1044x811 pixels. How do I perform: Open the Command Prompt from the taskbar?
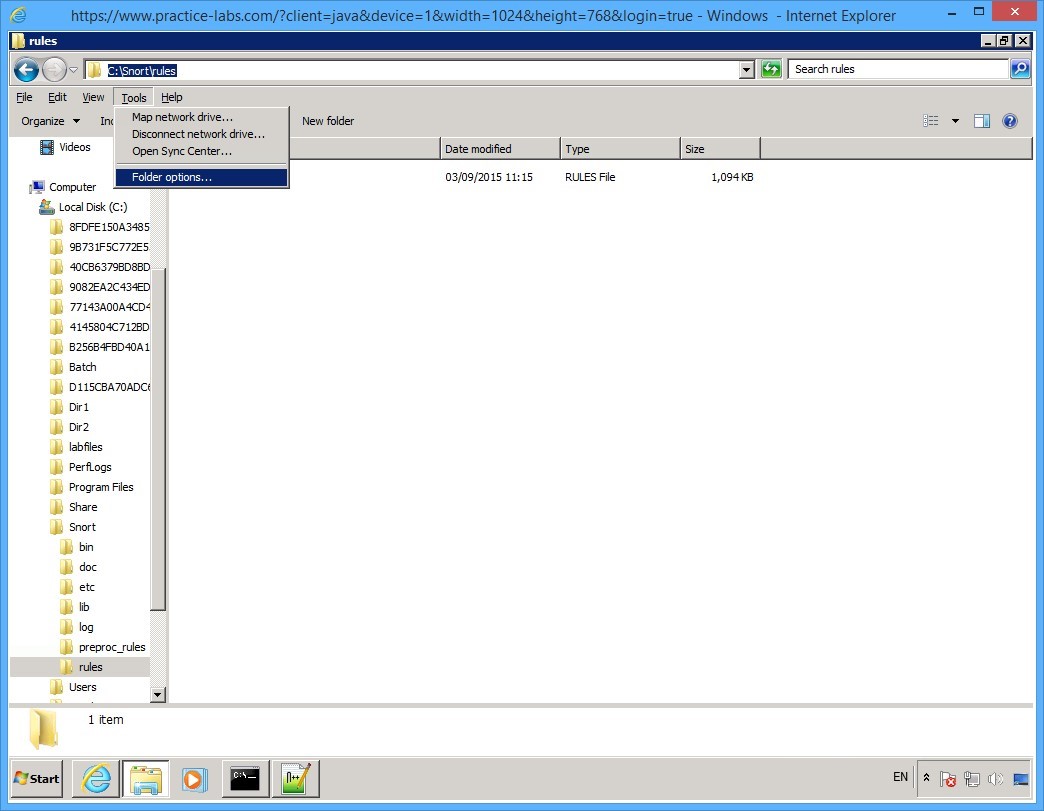(245, 778)
